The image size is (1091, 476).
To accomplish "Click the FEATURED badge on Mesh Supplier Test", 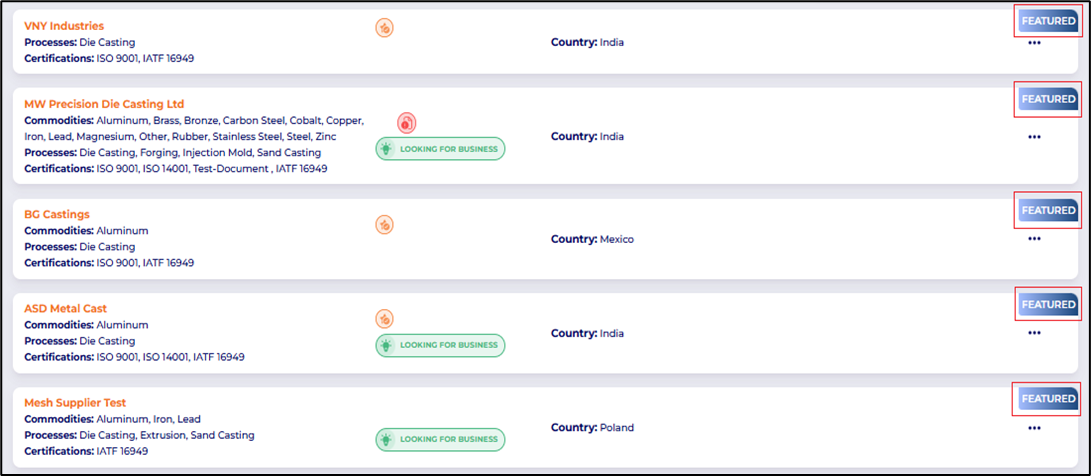I will tap(1048, 399).
